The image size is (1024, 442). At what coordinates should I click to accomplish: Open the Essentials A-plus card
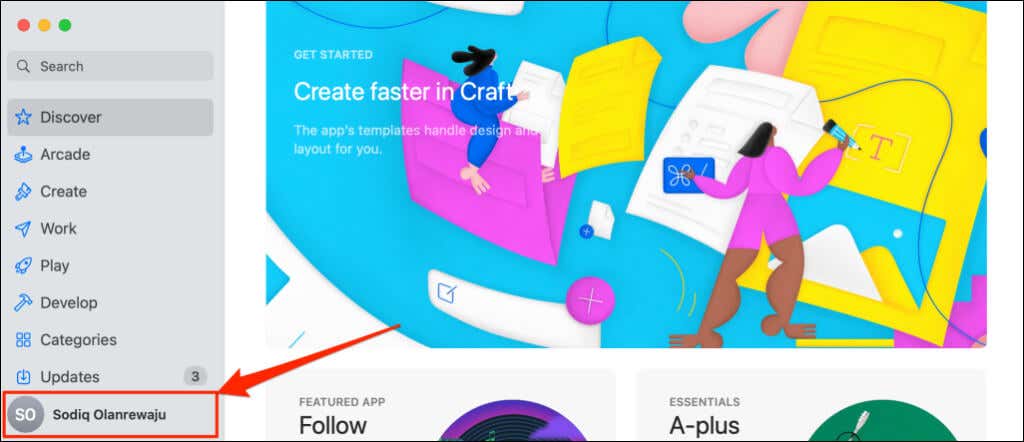coord(812,405)
